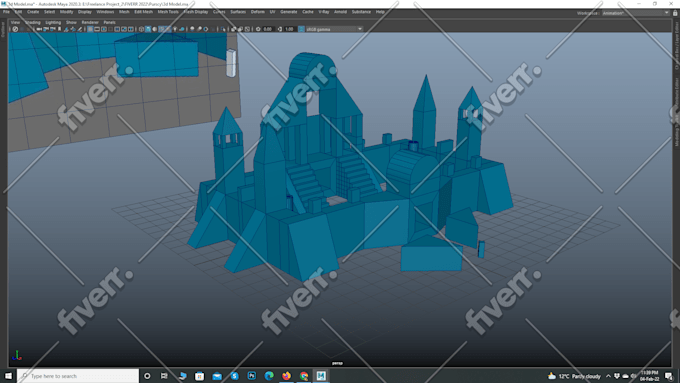Image resolution: width=680 pixels, height=383 pixels.
Task: Open the notification center icon
Action: 669,376
